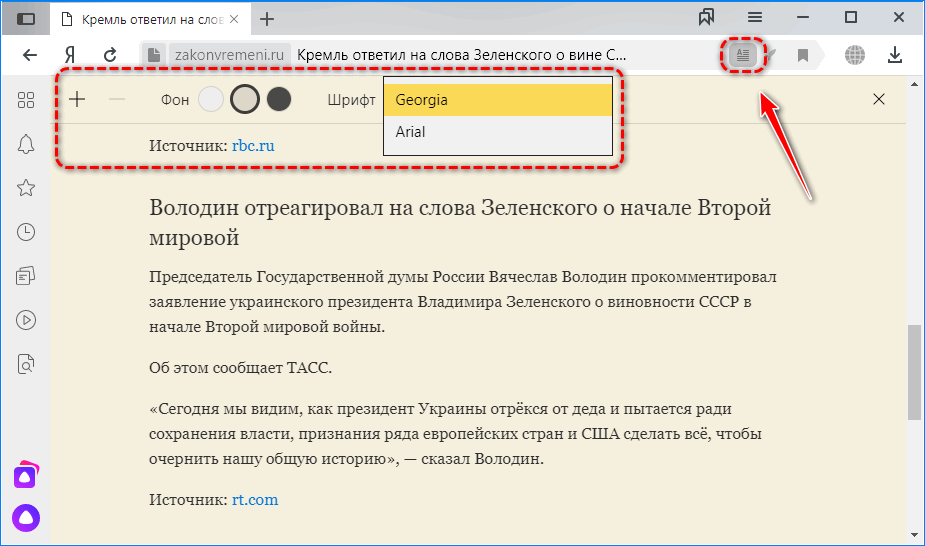The image size is (925, 546).
Task: Select the light white background swatch
Action: (211, 99)
